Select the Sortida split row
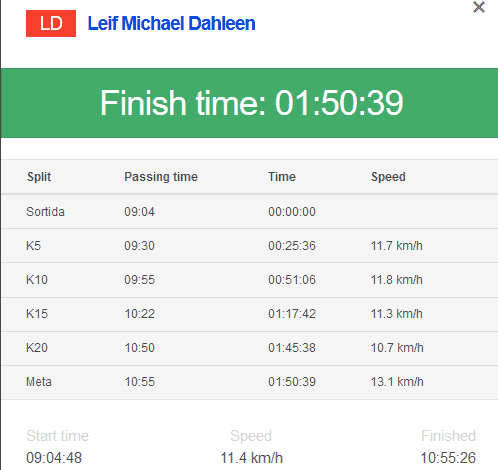The width and height of the screenshot is (498, 470). pyautogui.click(x=249, y=212)
